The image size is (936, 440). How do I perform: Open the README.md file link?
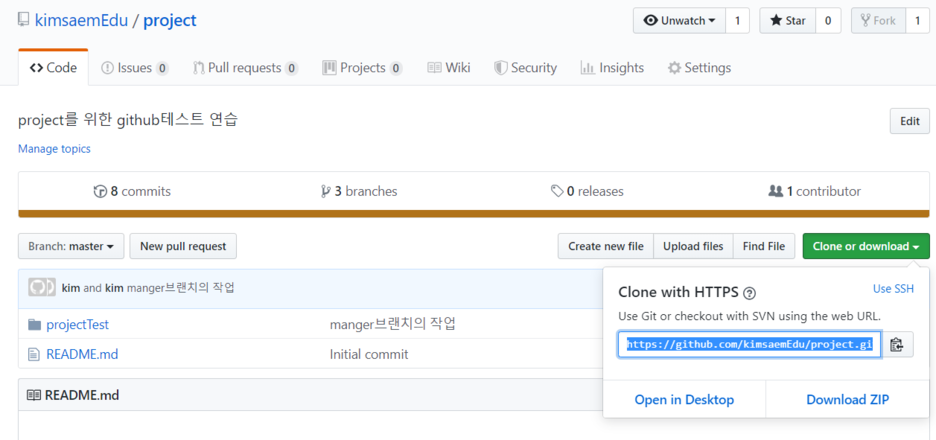pos(82,355)
